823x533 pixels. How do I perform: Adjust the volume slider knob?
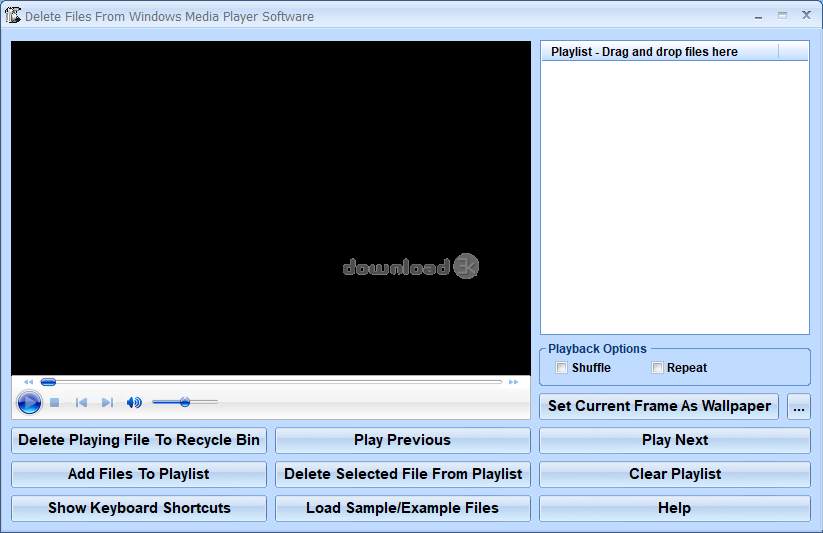[x=185, y=402]
